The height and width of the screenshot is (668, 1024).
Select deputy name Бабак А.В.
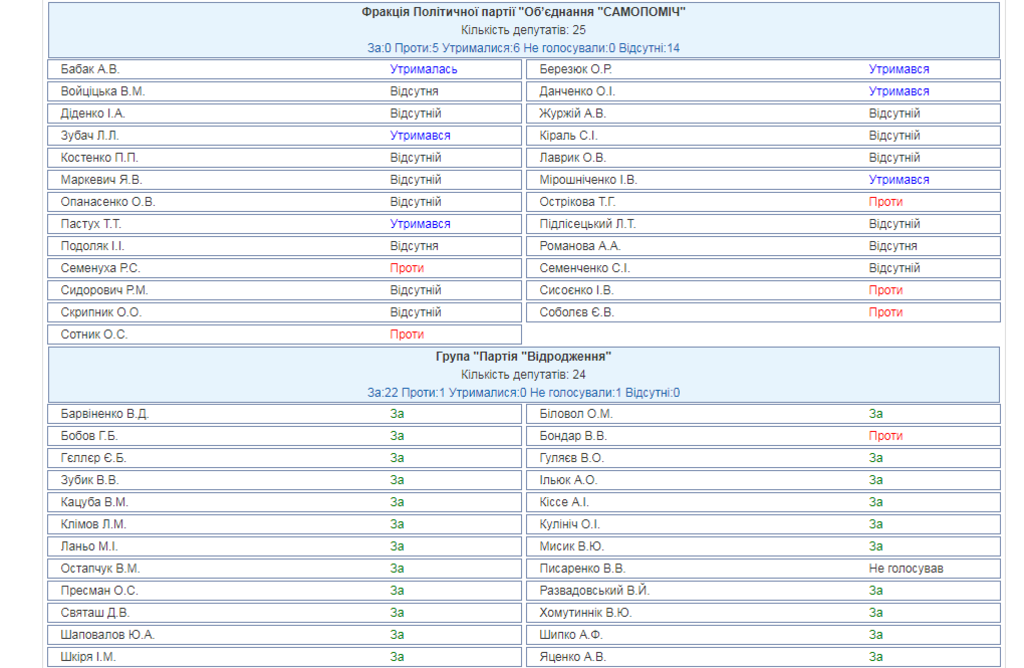[89, 69]
